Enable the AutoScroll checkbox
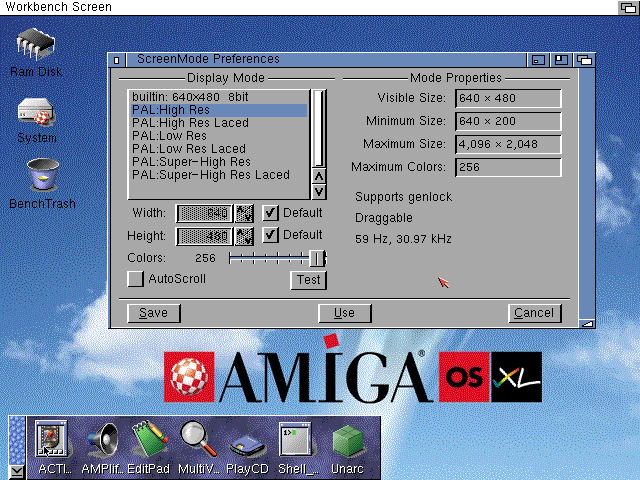The height and width of the screenshot is (480, 640). point(136,279)
